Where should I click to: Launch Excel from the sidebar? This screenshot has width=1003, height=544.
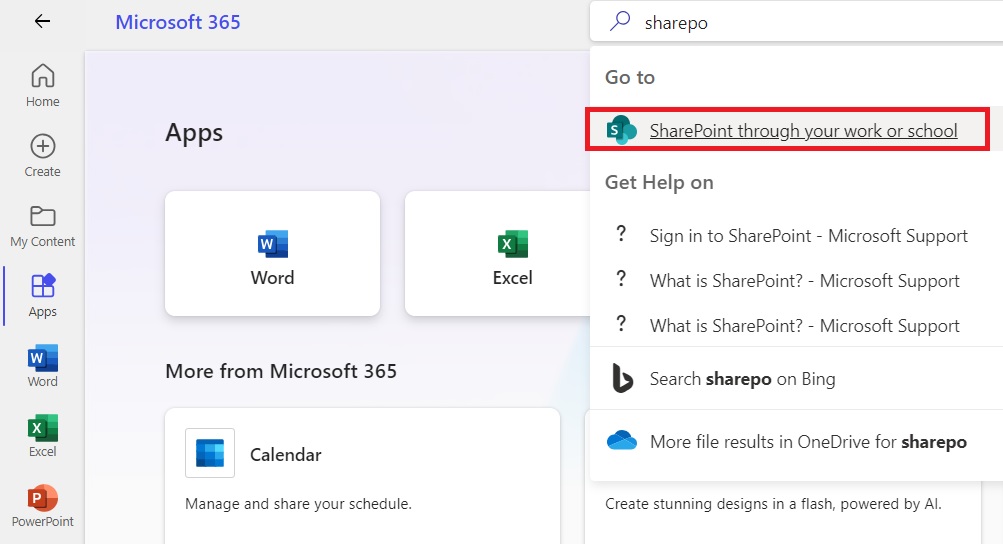click(42, 436)
